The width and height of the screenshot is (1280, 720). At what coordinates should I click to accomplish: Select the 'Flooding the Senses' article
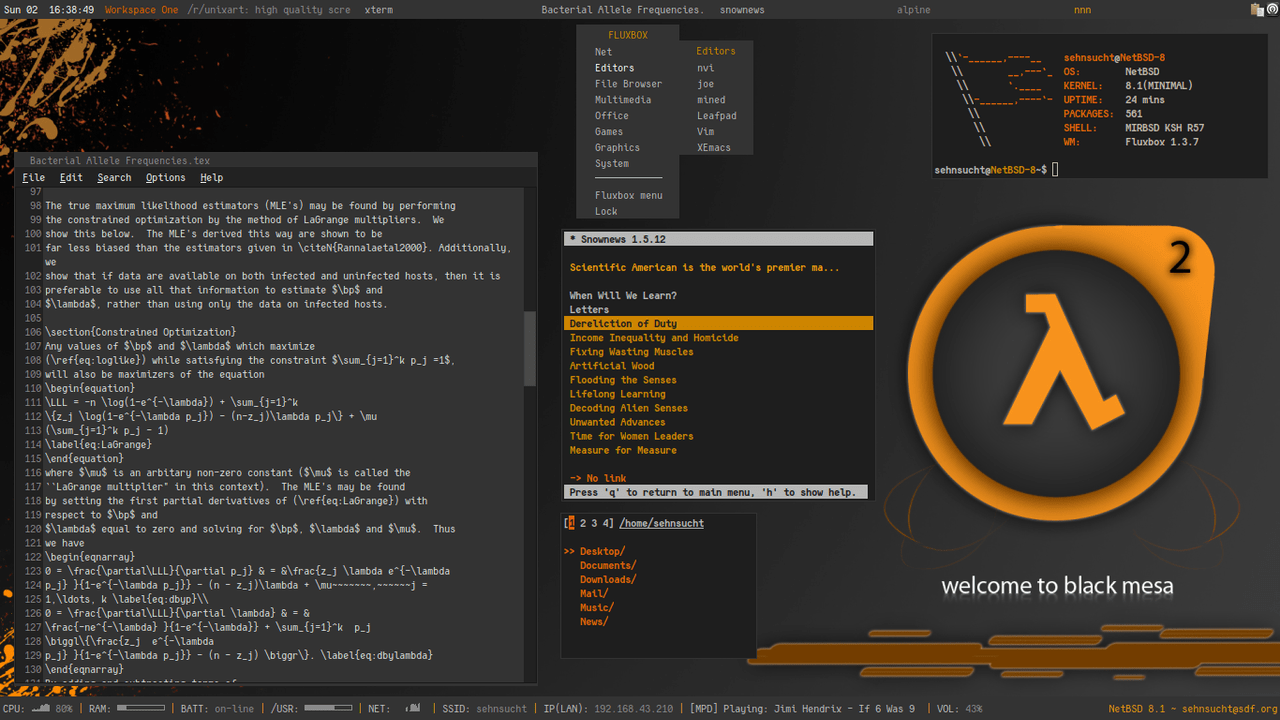623,380
